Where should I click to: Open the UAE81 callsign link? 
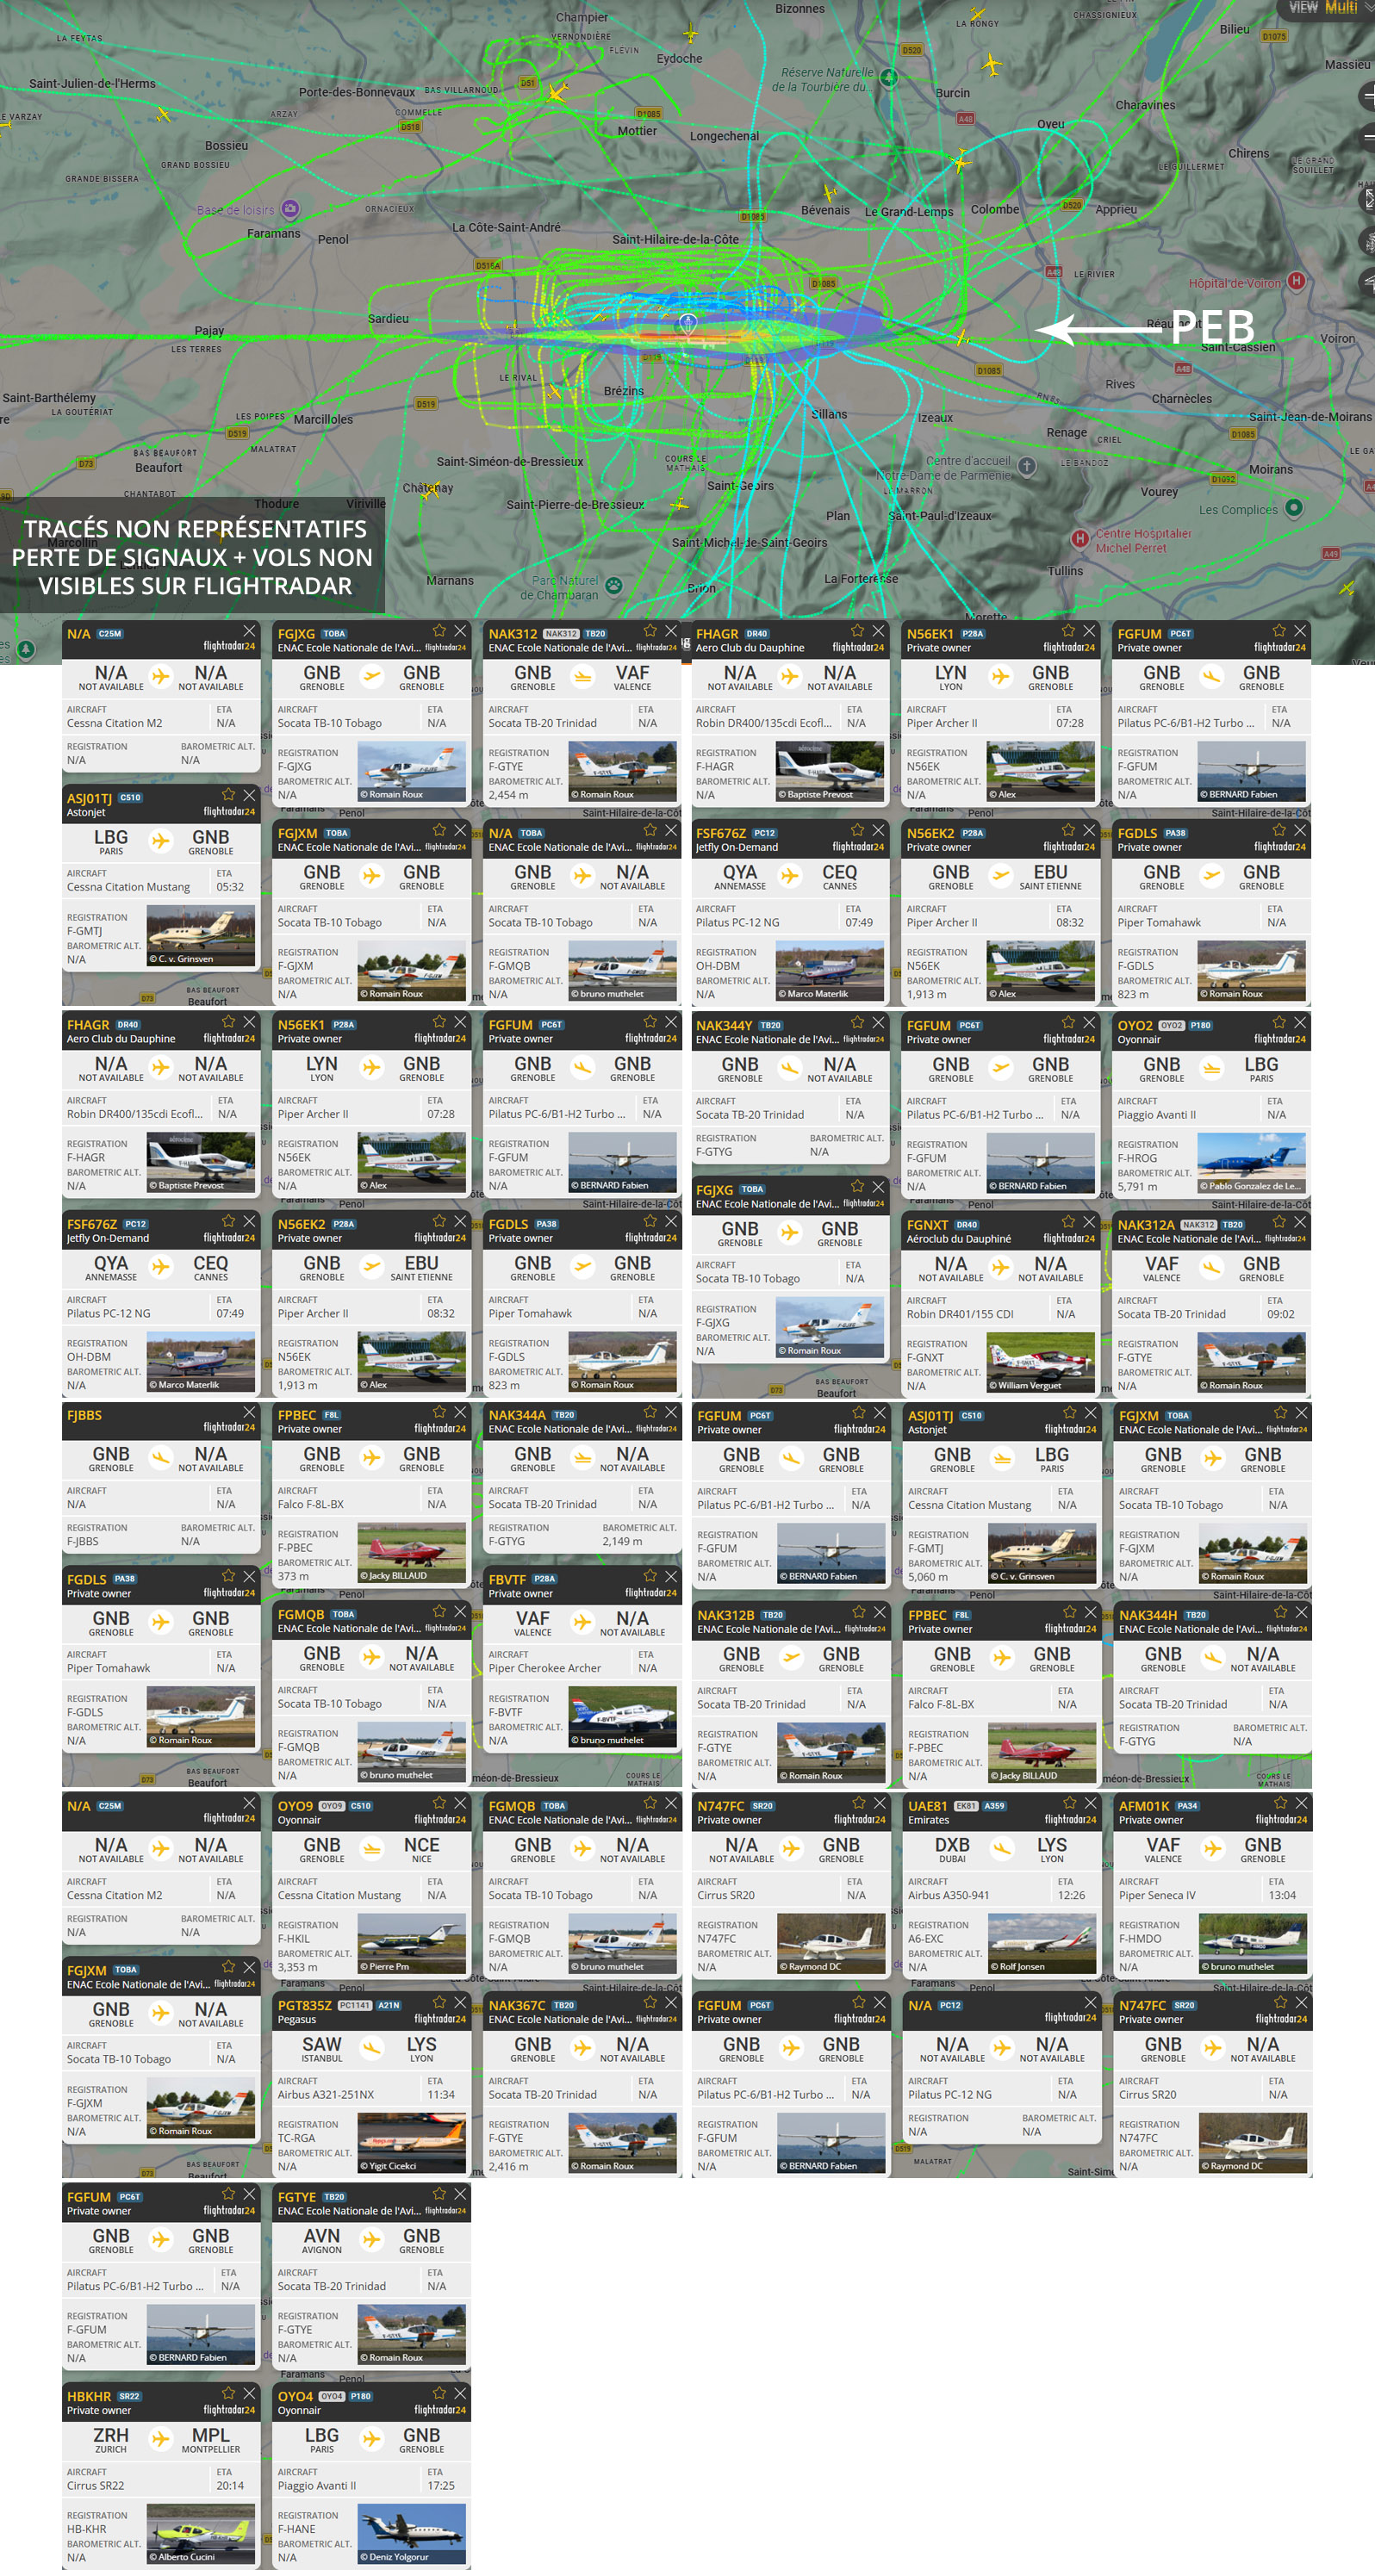point(926,1806)
